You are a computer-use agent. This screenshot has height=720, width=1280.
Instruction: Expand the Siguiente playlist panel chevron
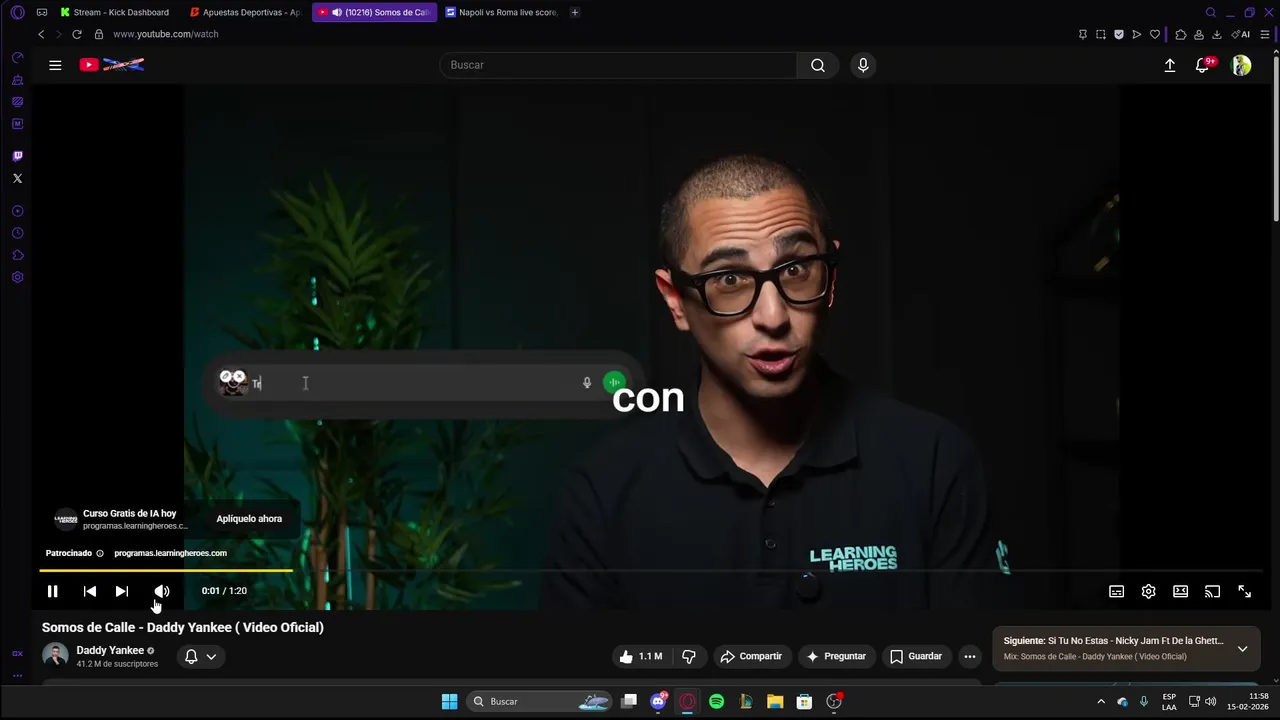pyautogui.click(x=1242, y=648)
